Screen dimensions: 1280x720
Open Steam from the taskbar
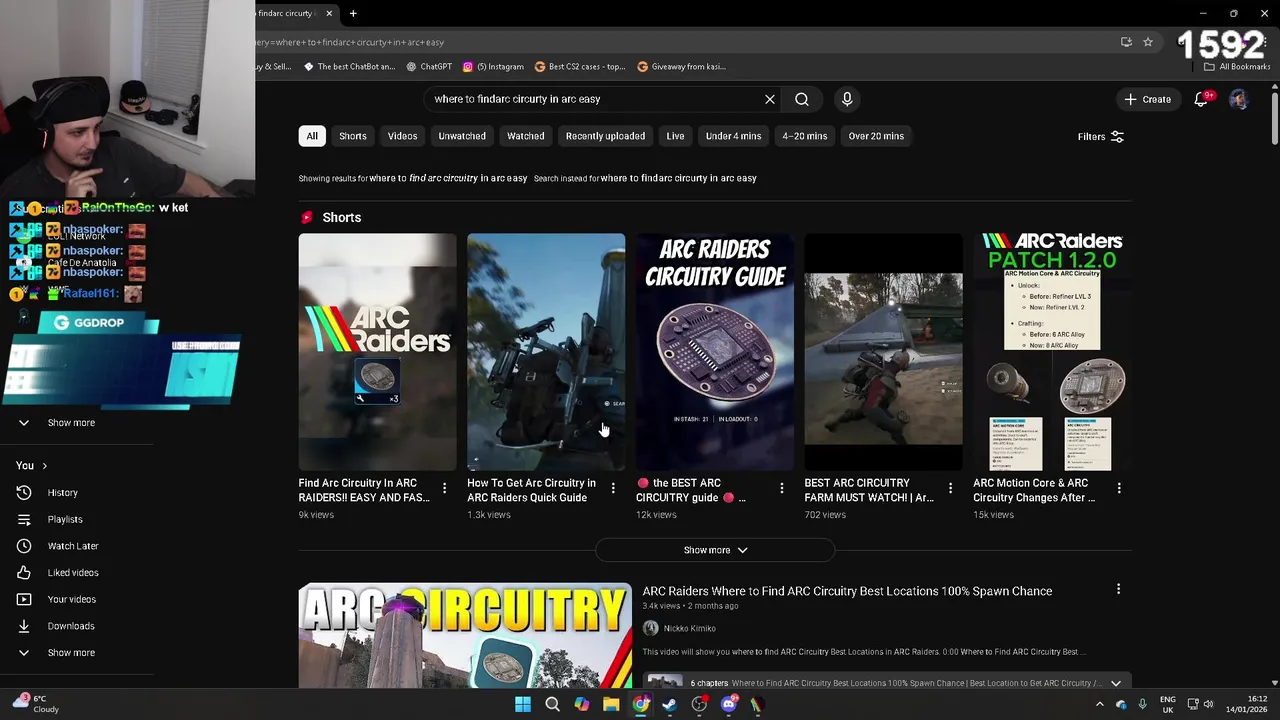click(670, 704)
